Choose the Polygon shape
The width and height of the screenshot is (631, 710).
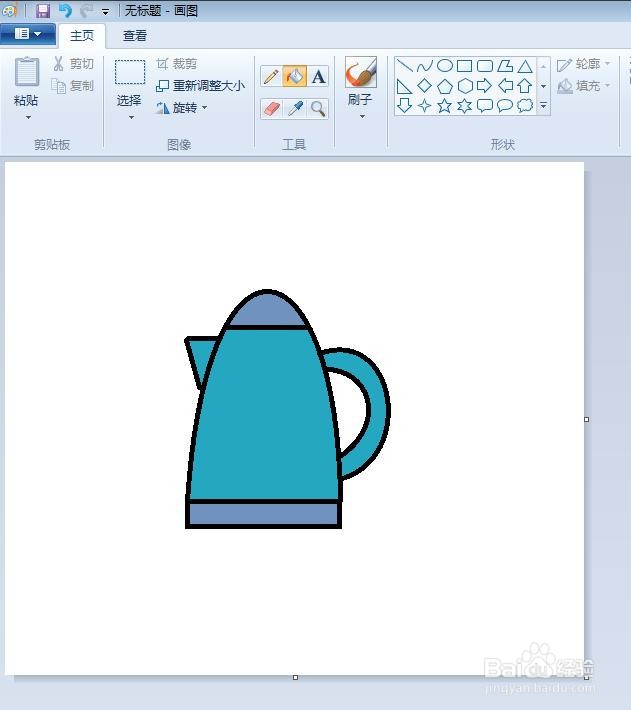point(505,66)
